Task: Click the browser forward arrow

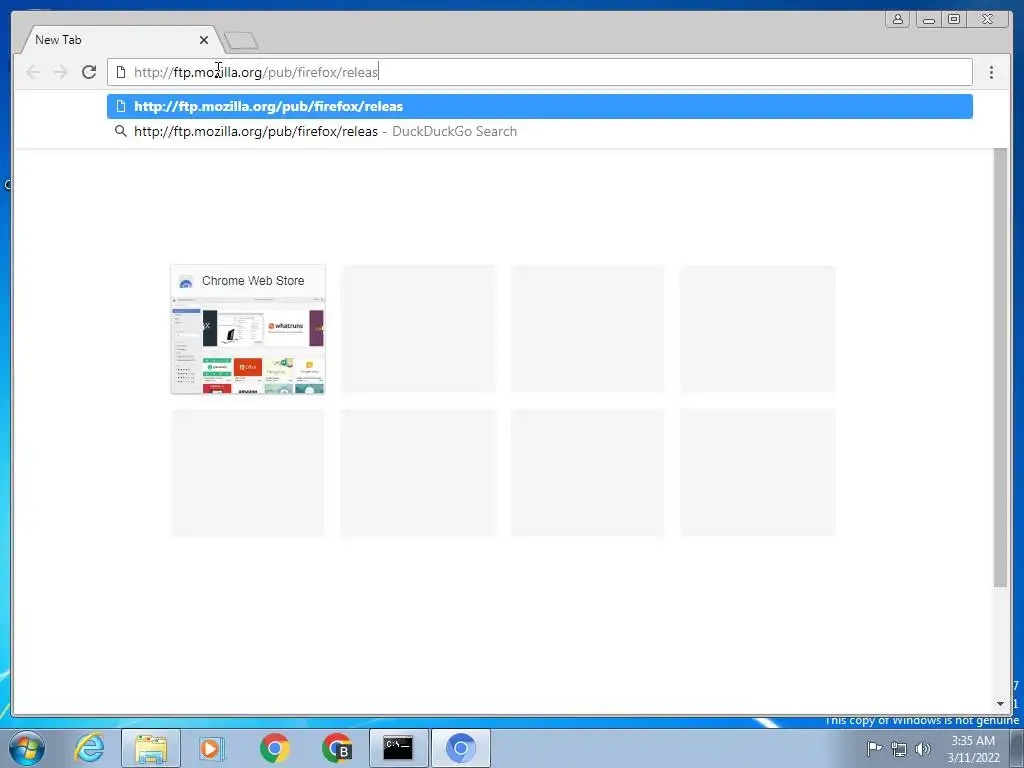Action: point(61,72)
